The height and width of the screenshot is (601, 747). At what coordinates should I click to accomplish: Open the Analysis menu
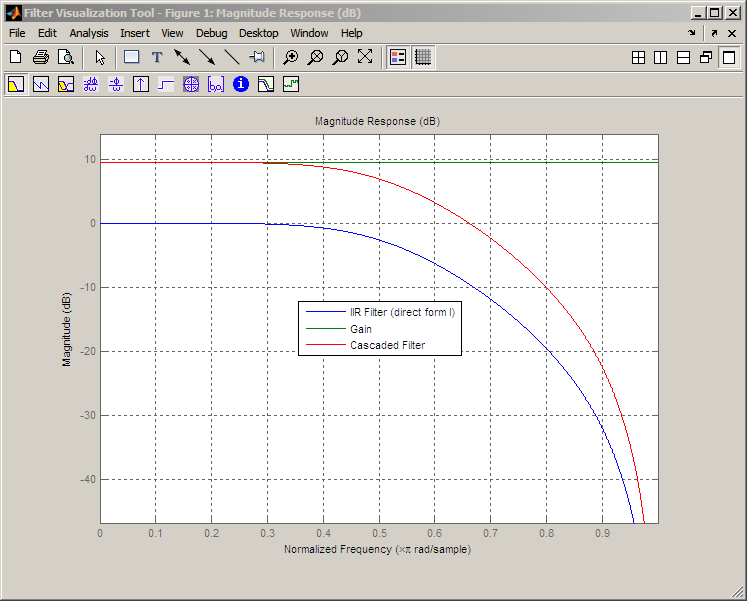89,33
